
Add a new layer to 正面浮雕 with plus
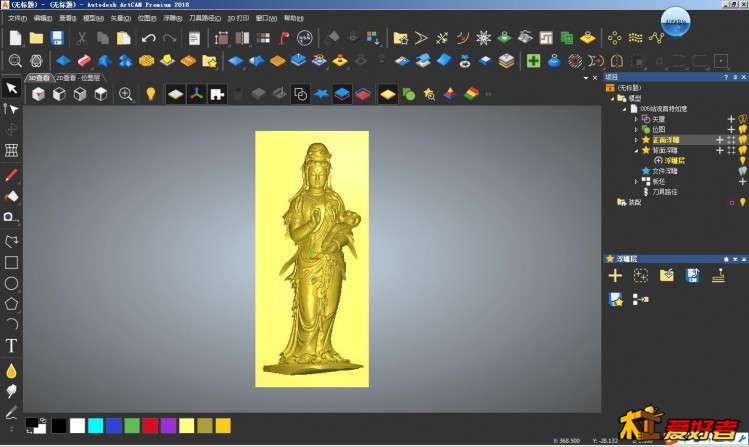(x=720, y=139)
